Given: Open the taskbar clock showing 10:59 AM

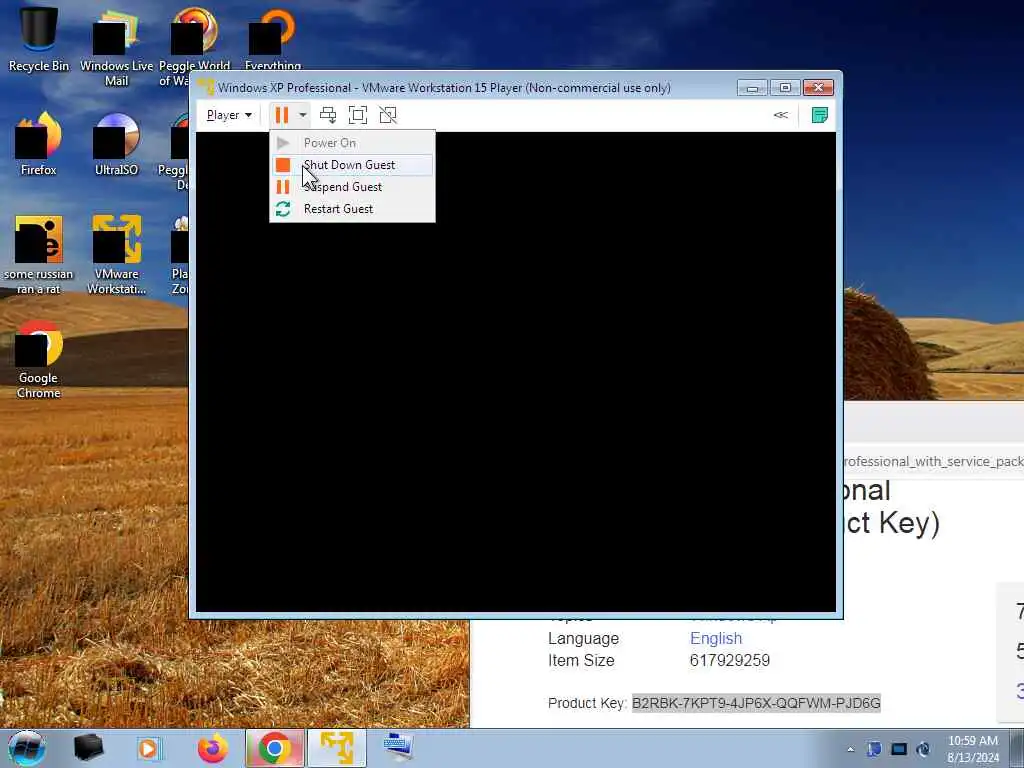Looking at the screenshot, I should (973, 749).
